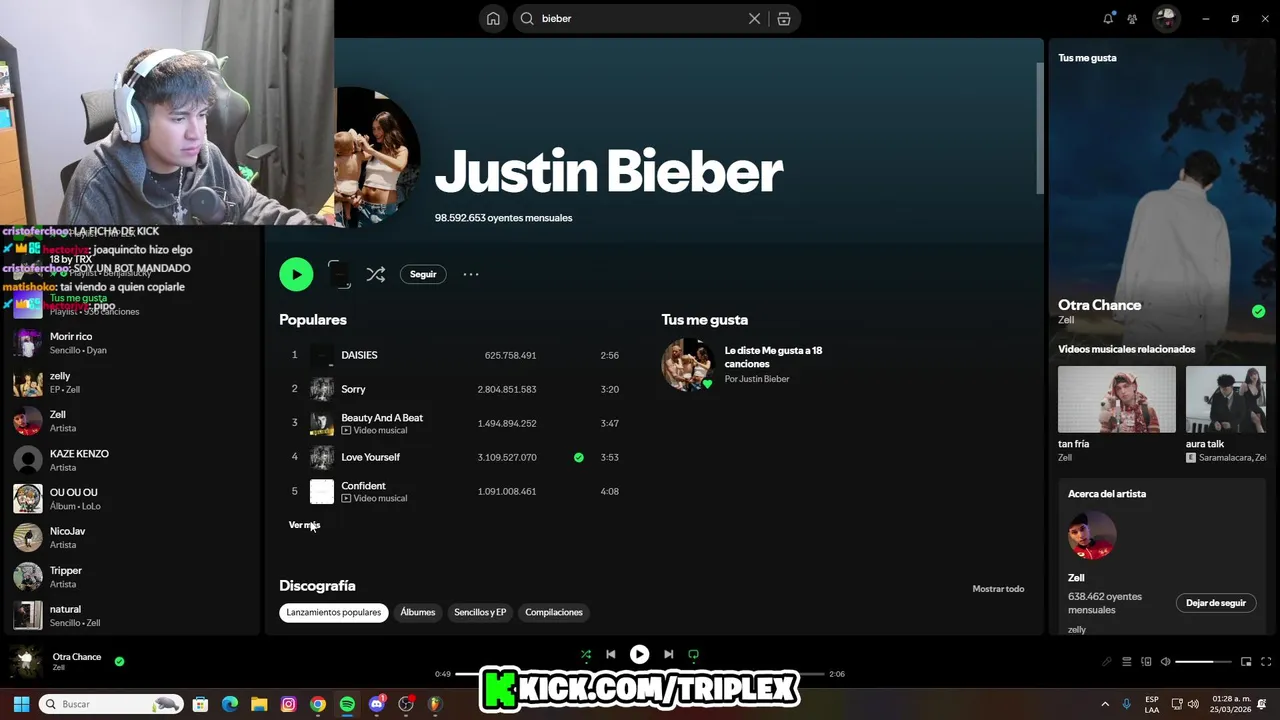1280x720 pixels.
Task: Open the Windows Start menu
Action: coord(21,704)
